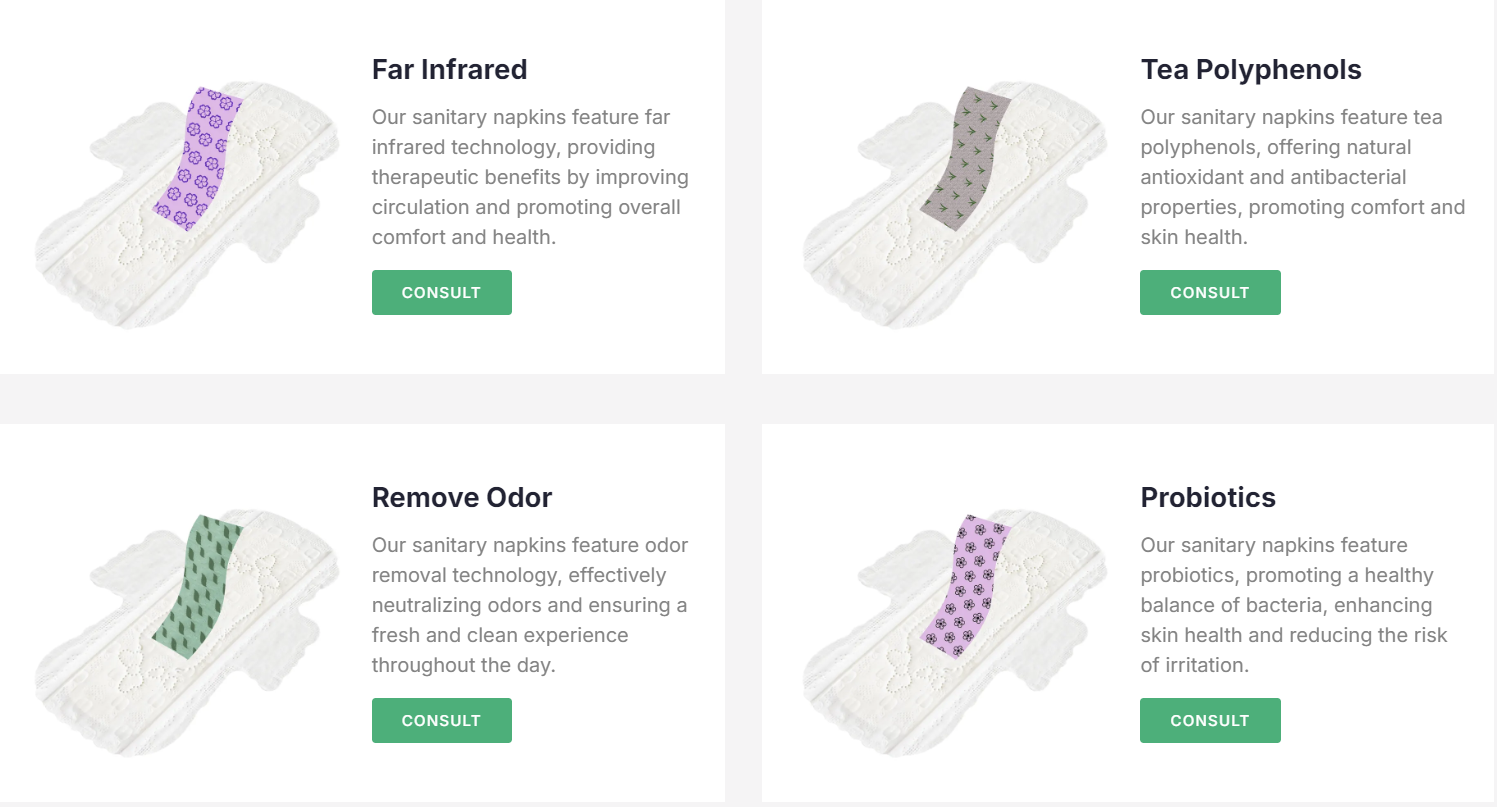Click the CONSULT button under Tea Polyphenols
Image resolution: width=1497 pixels, height=807 pixels.
point(1210,292)
